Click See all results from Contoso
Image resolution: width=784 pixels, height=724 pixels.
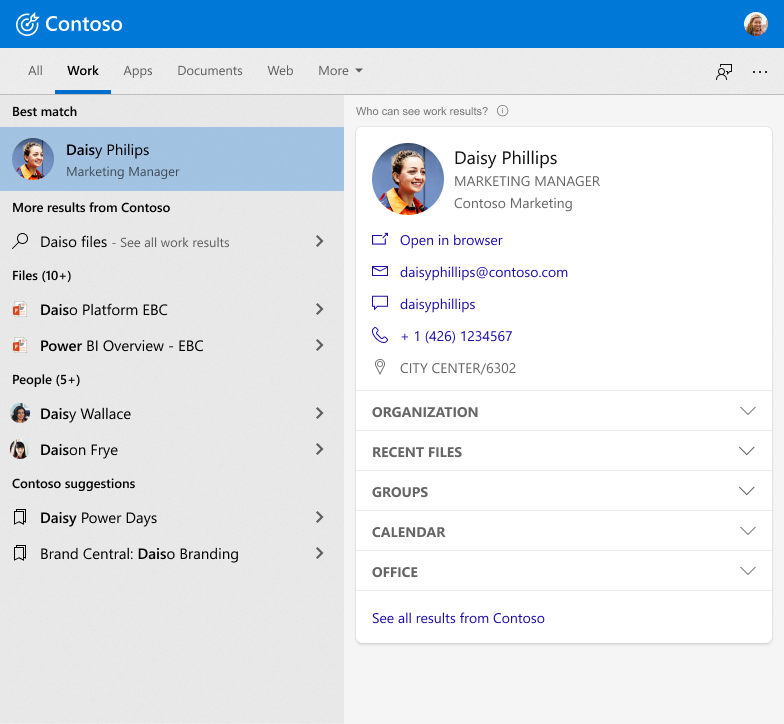coord(458,618)
